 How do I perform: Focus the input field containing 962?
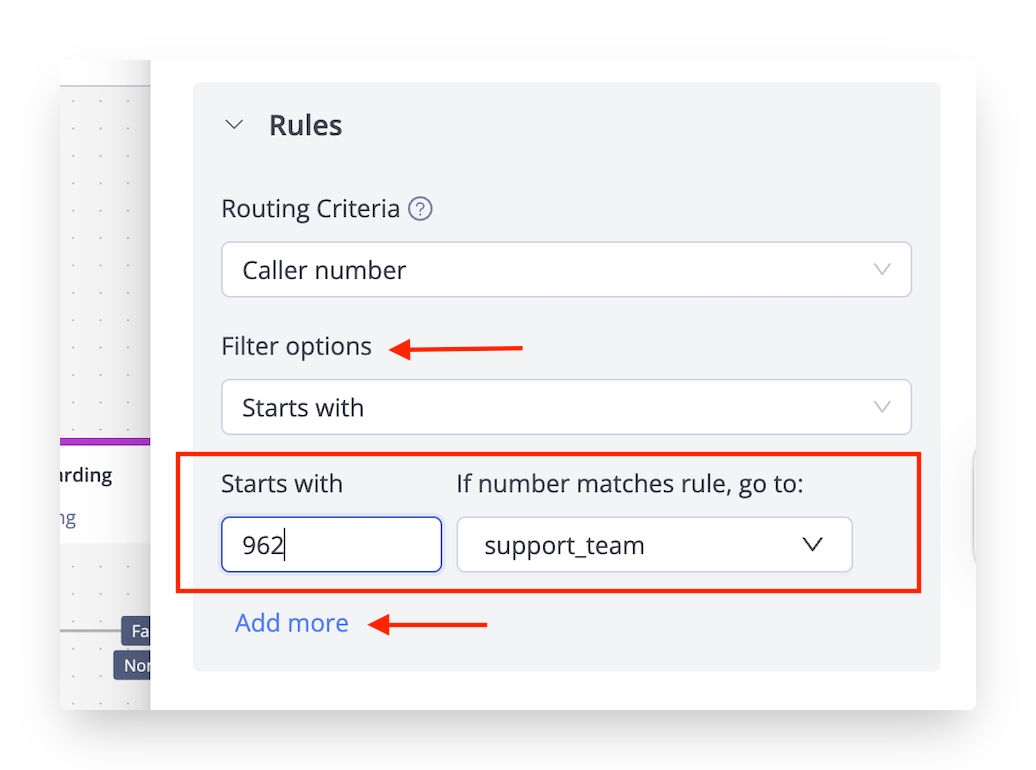(331, 545)
